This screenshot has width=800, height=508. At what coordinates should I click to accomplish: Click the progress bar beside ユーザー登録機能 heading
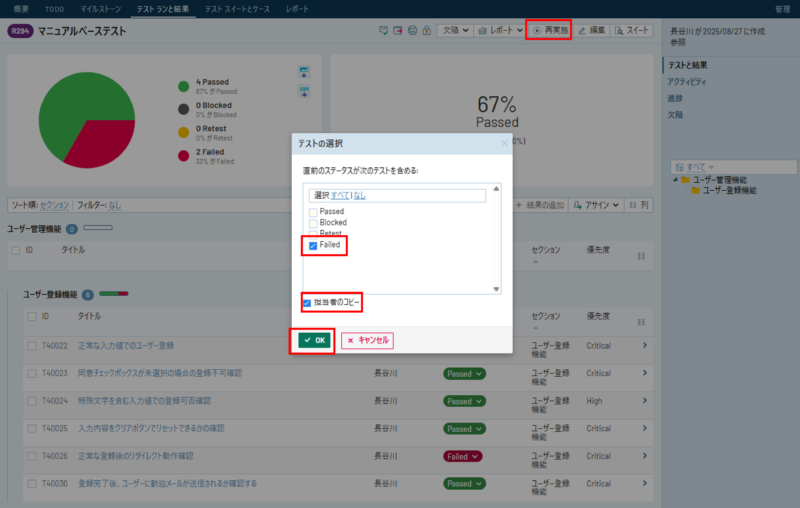[x=114, y=294]
